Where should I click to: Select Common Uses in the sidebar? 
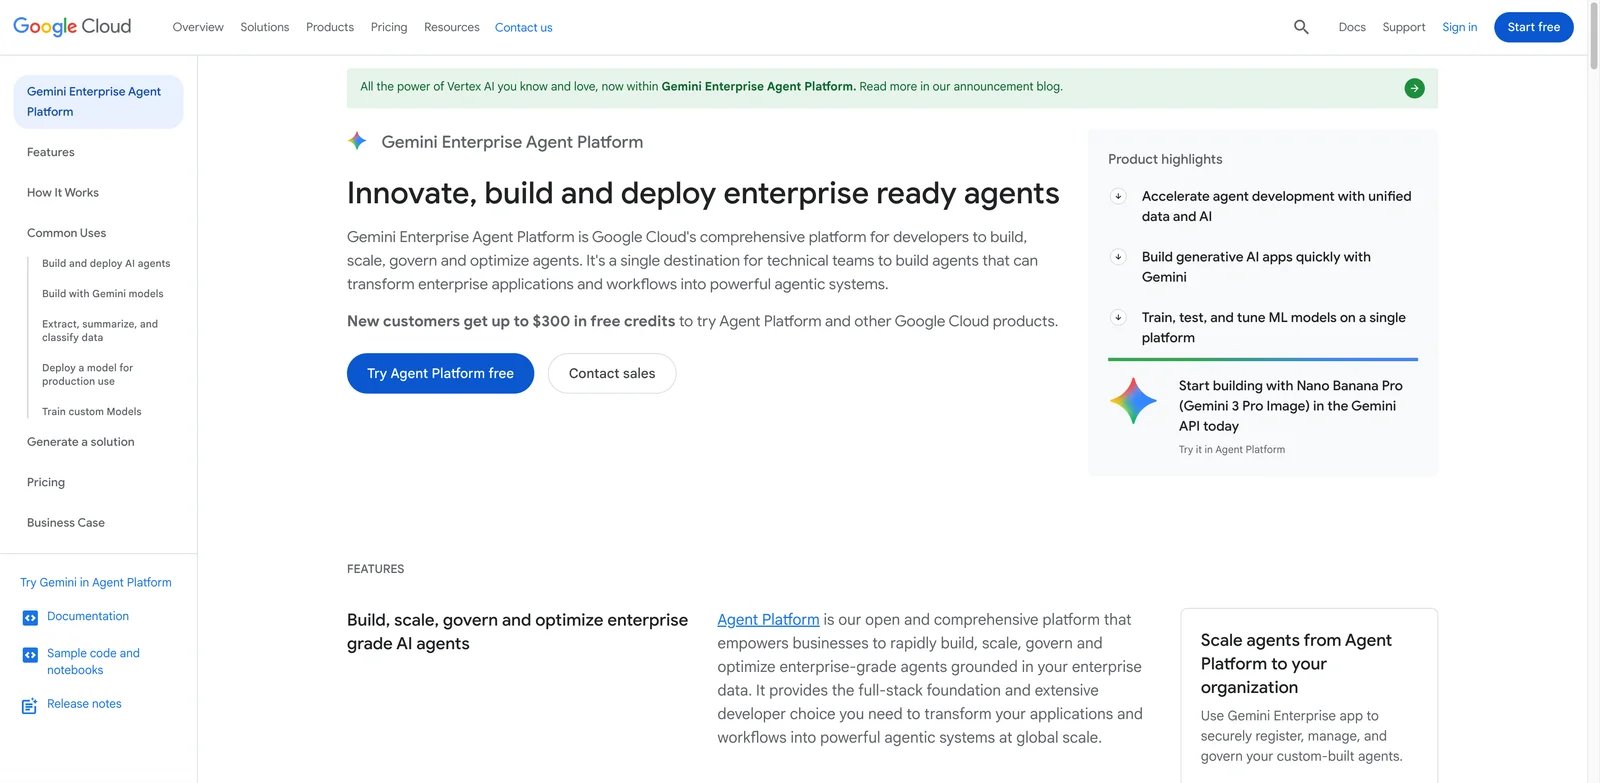[67, 233]
